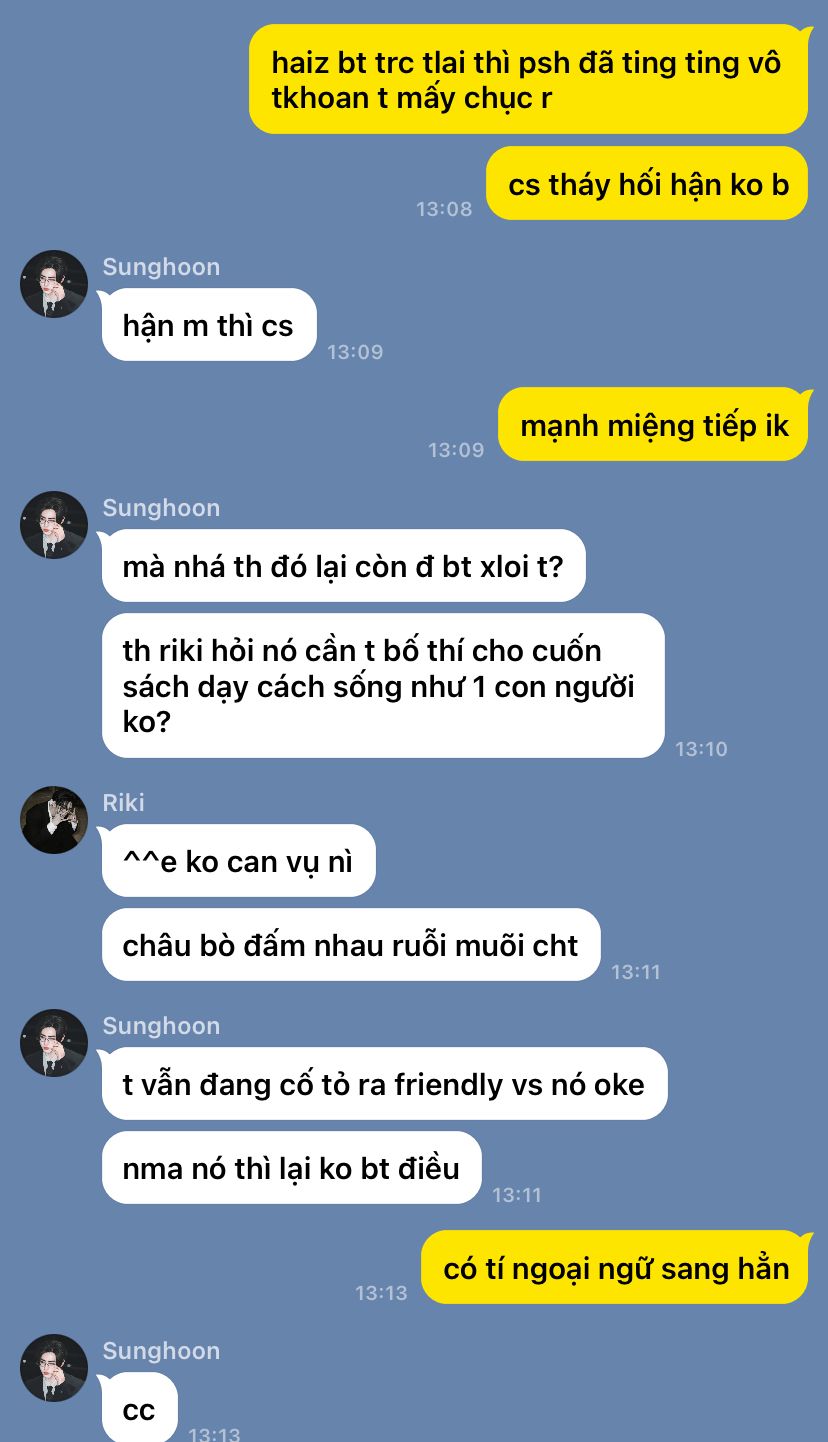This screenshot has height=1442, width=828.
Task: Select the Sunghoon name above "hận m thì cs"
Action: [x=161, y=267]
